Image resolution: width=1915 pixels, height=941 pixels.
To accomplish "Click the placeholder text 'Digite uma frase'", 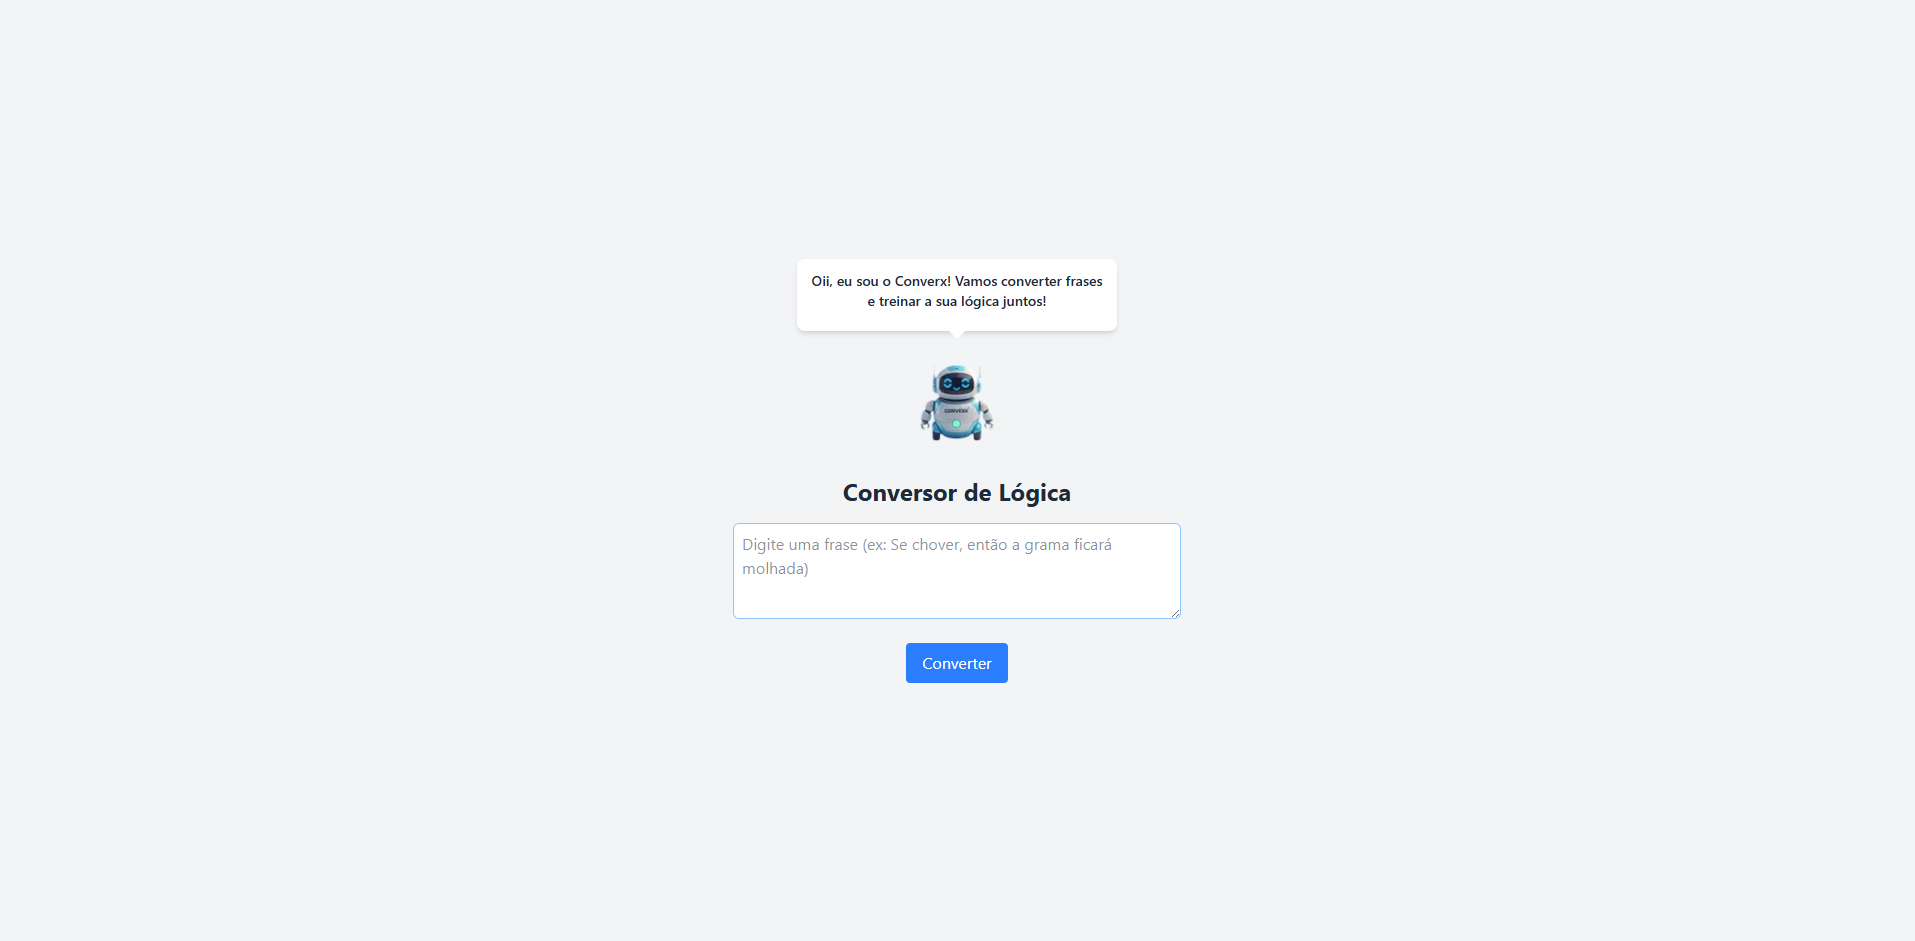I will pos(800,545).
